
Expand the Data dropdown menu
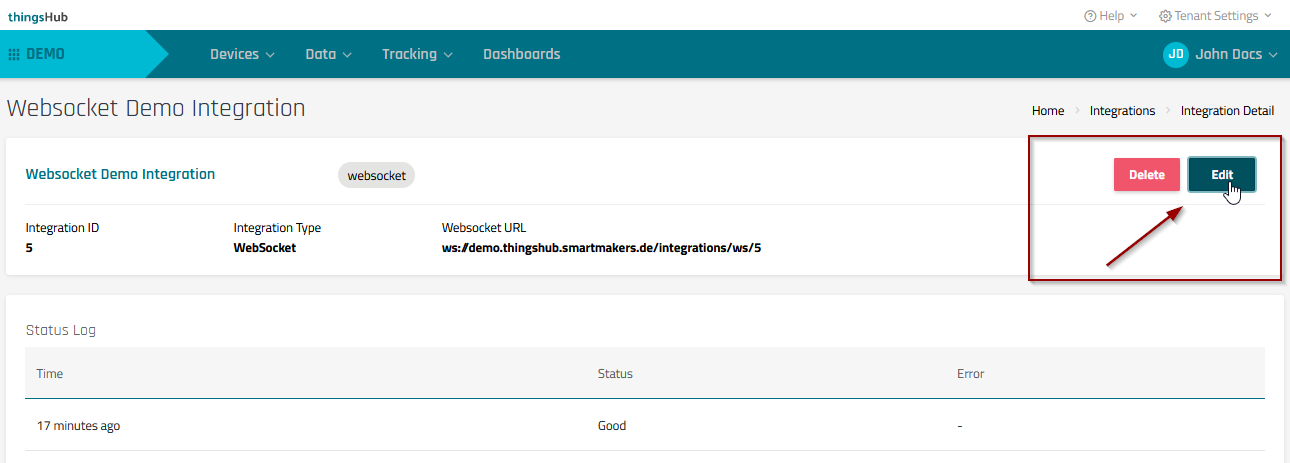click(328, 54)
